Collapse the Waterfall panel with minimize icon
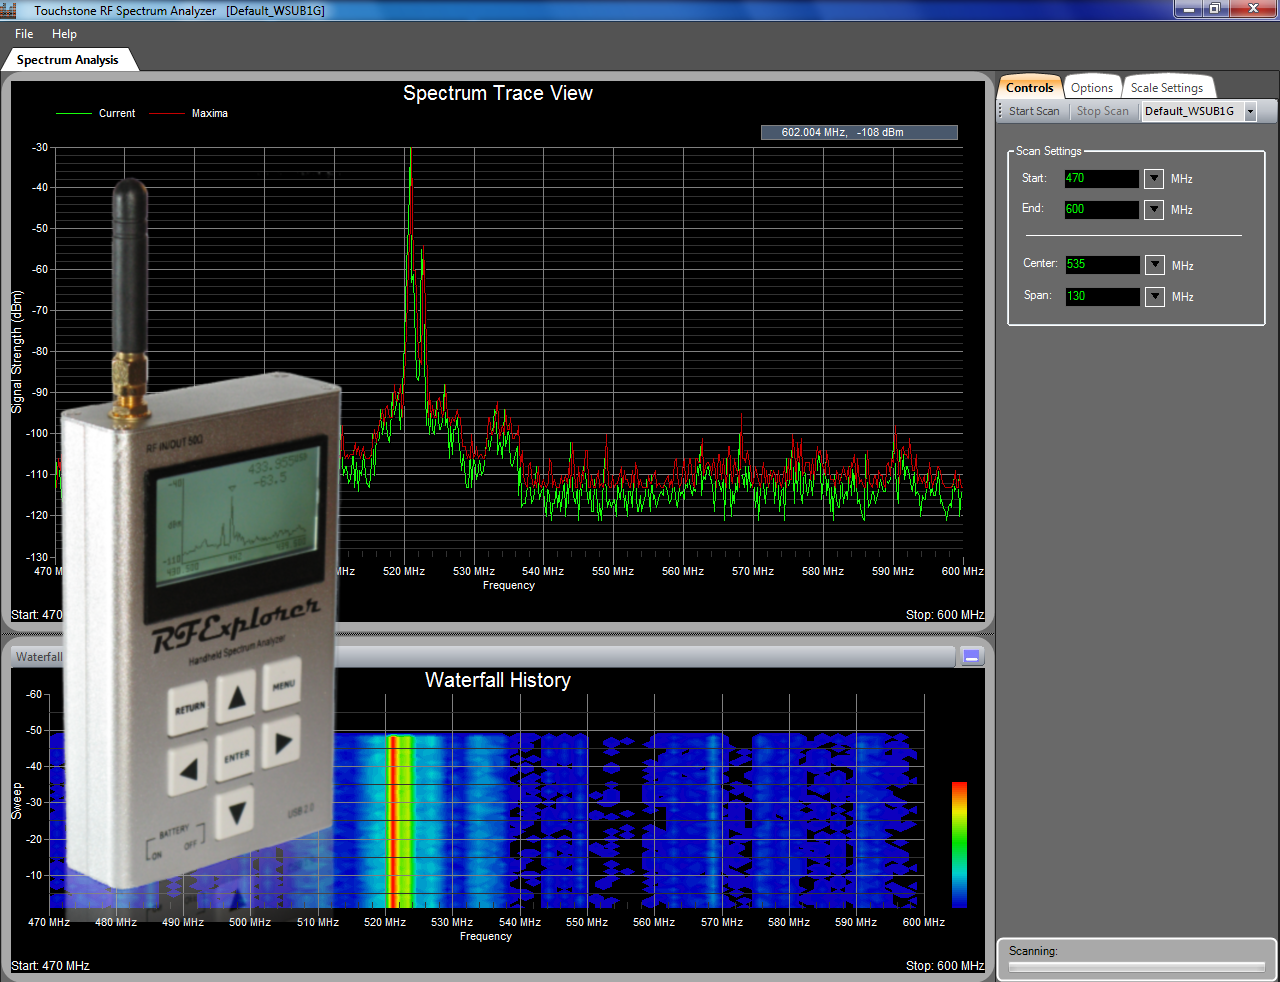The image size is (1280, 982). point(971,656)
